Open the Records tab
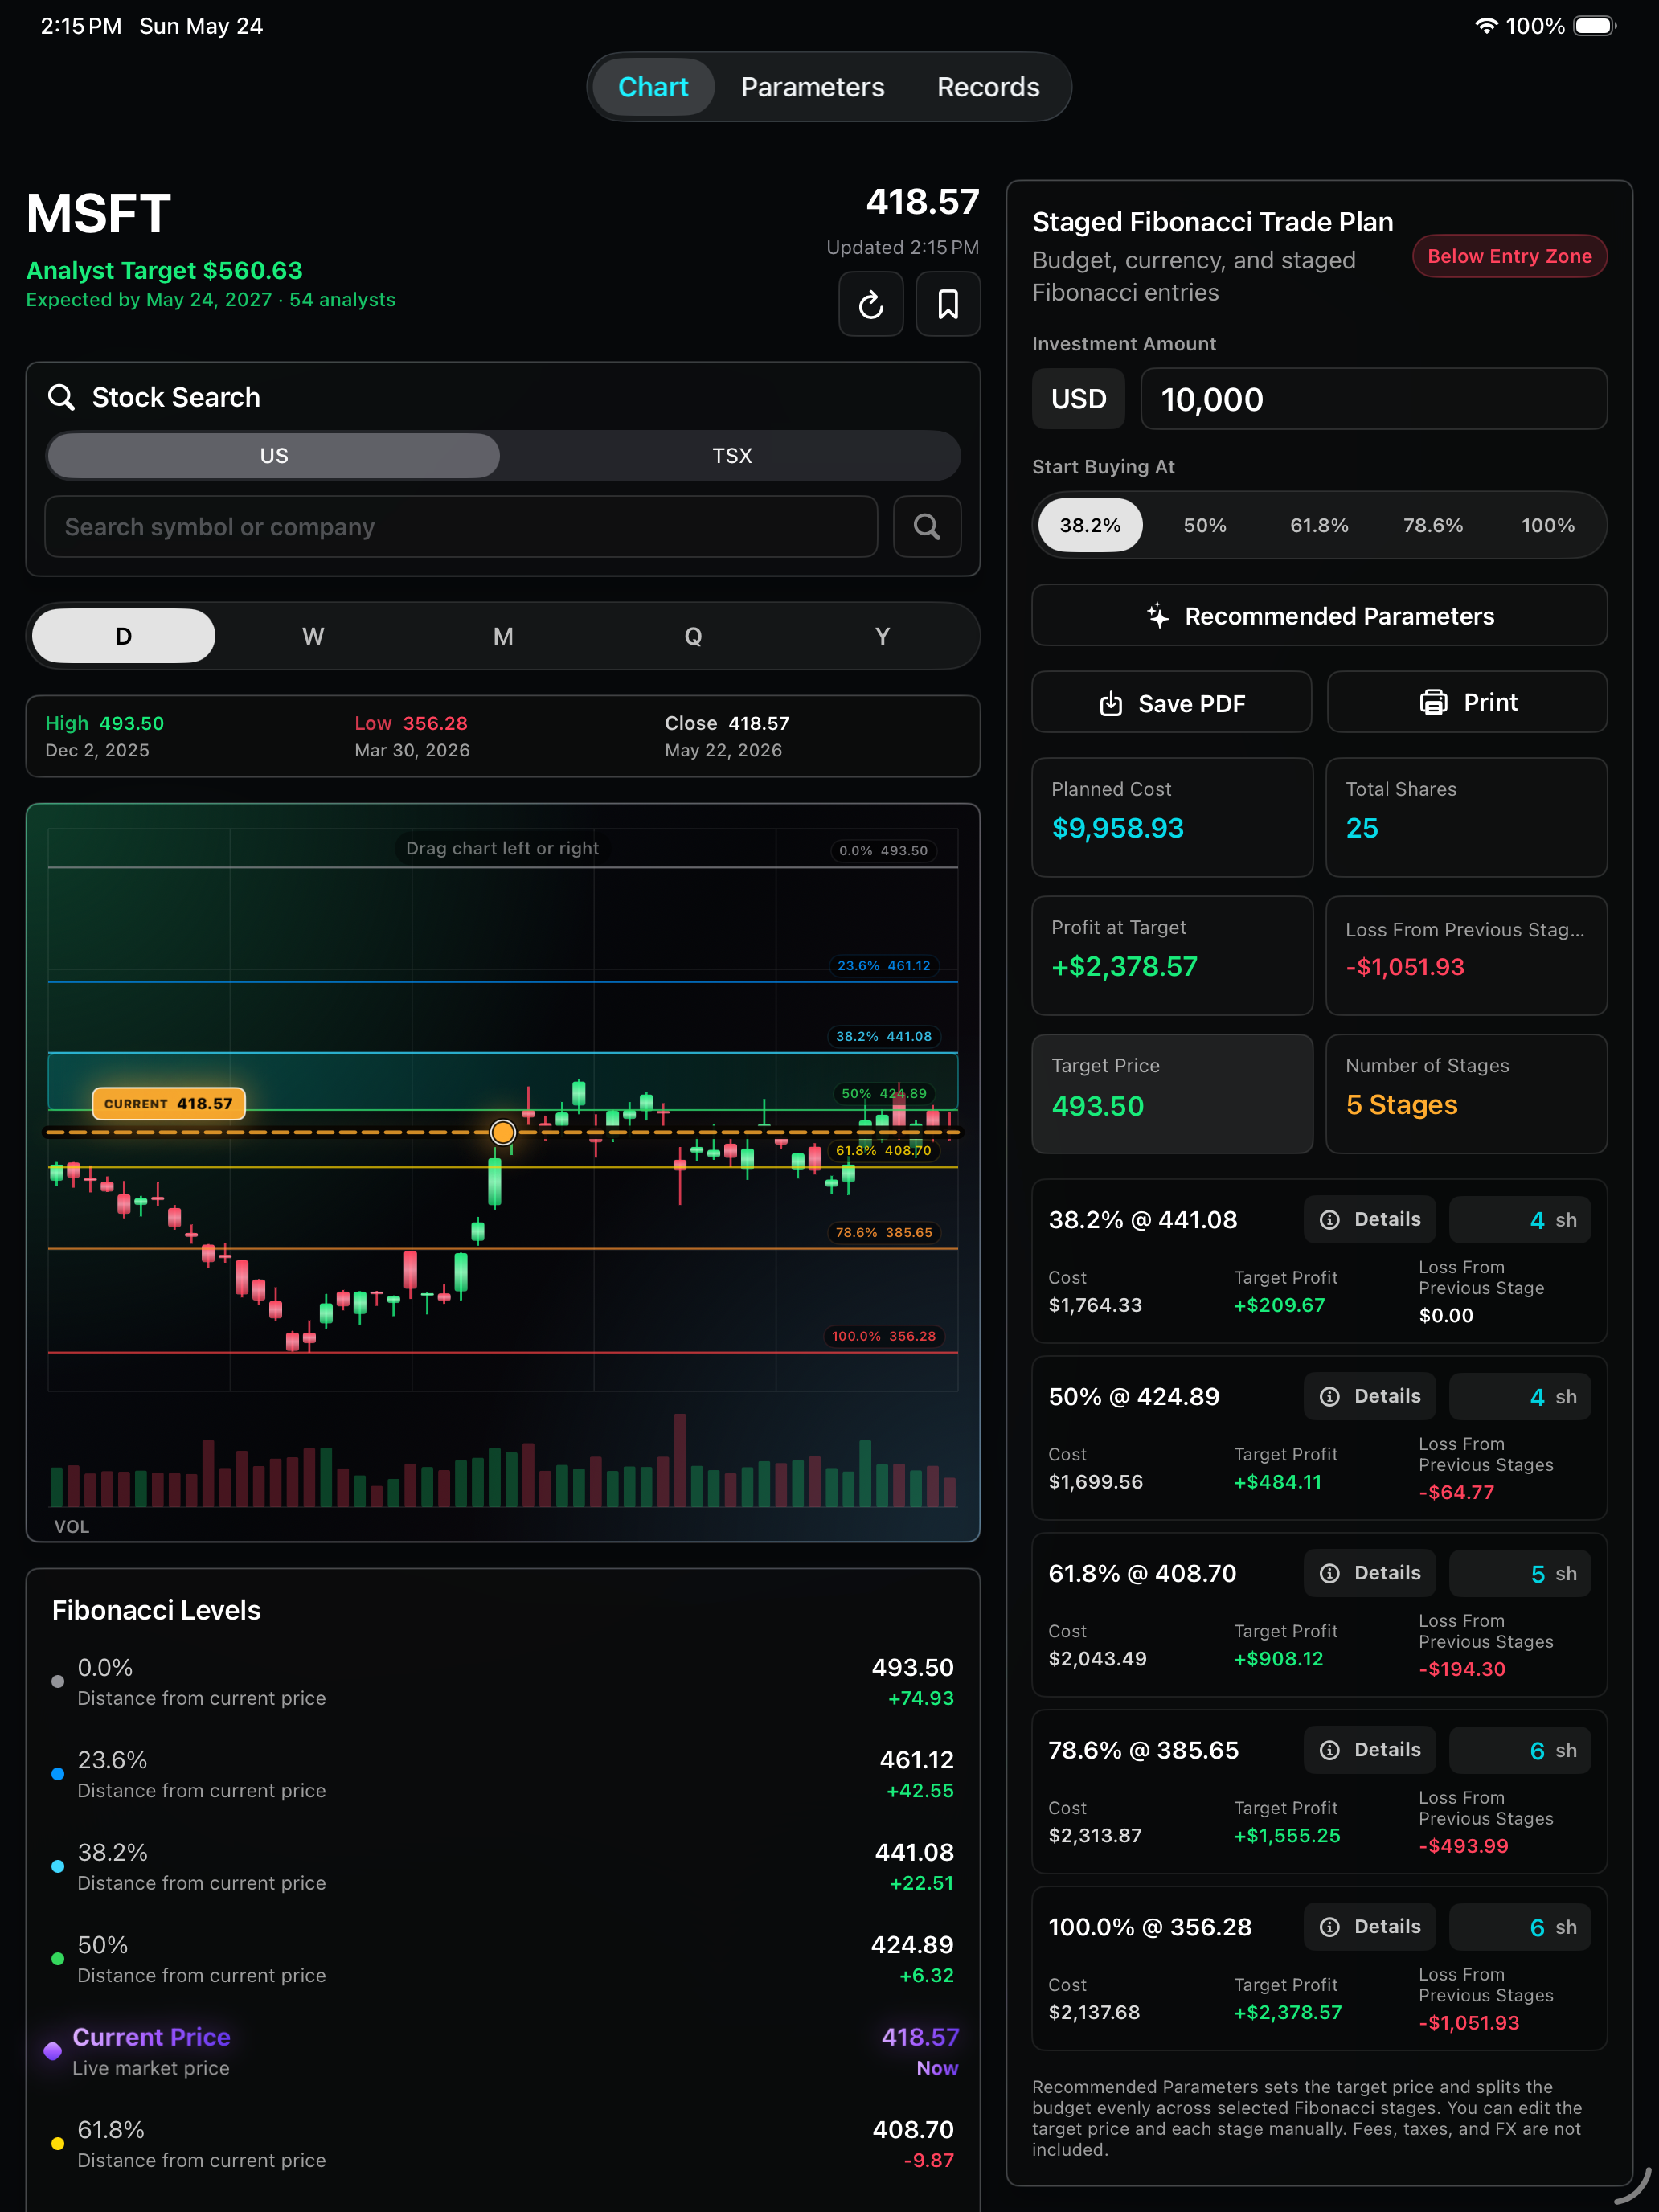 point(988,87)
